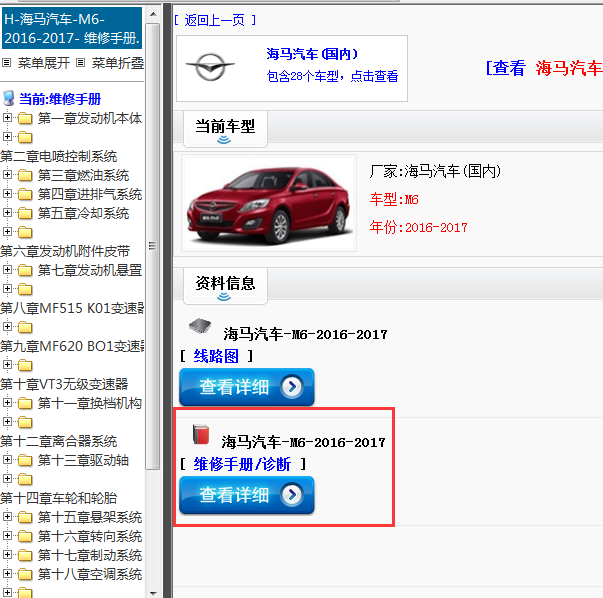Image resolution: width=603 pixels, height=598 pixels.
Task: Click 查看详细 button under 线路图
Action: coord(247,387)
